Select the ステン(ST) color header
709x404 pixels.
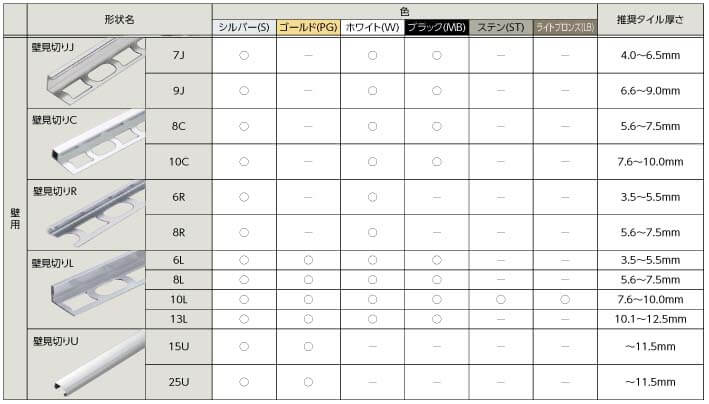[x=500, y=28]
